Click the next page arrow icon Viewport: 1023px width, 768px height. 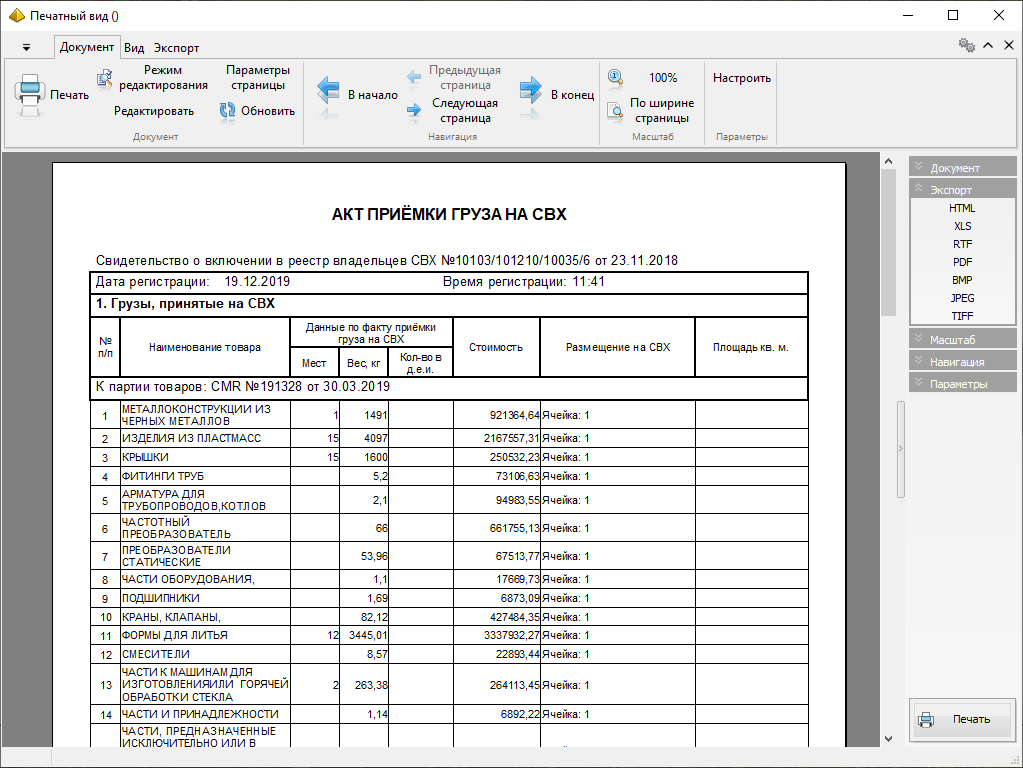tap(414, 110)
